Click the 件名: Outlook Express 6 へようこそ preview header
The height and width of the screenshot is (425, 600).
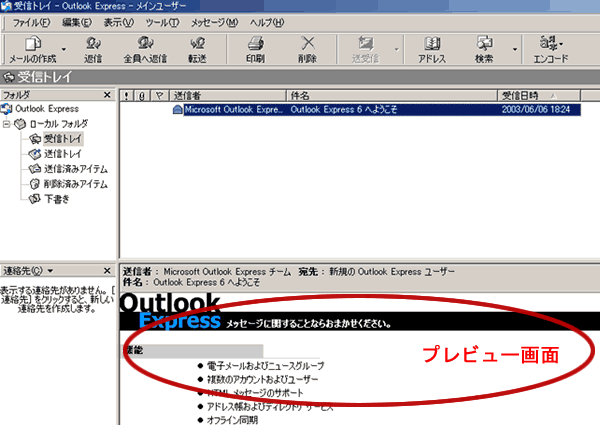[191, 282]
